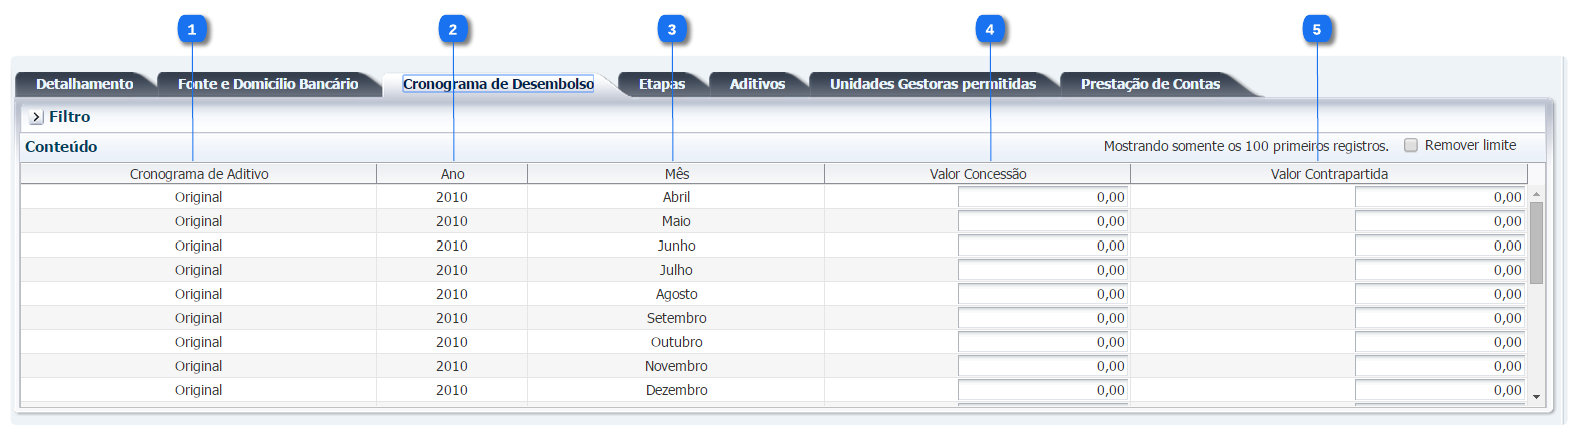The height and width of the screenshot is (436, 1580).
Task: Open Unidades Gestoras permitidas tab
Action: click(x=932, y=84)
